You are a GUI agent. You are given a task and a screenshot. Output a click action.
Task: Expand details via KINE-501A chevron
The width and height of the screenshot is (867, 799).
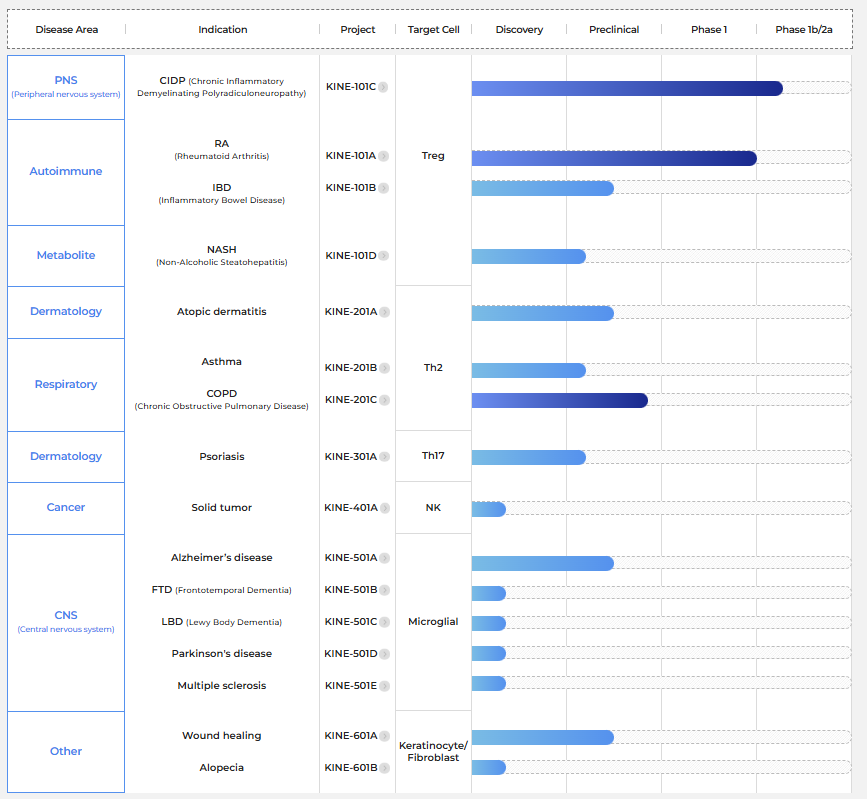pyautogui.click(x=384, y=558)
